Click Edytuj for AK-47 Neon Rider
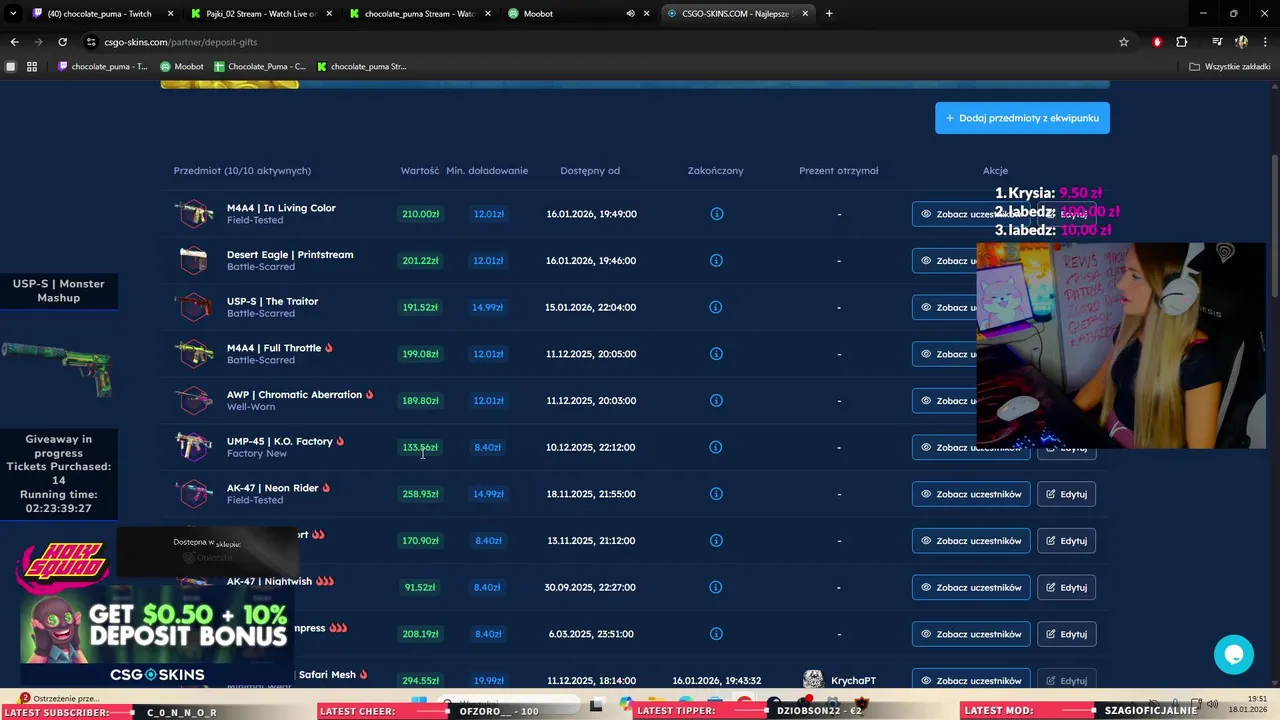Image resolution: width=1280 pixels, height=720 pixels. pos(1066,494)
